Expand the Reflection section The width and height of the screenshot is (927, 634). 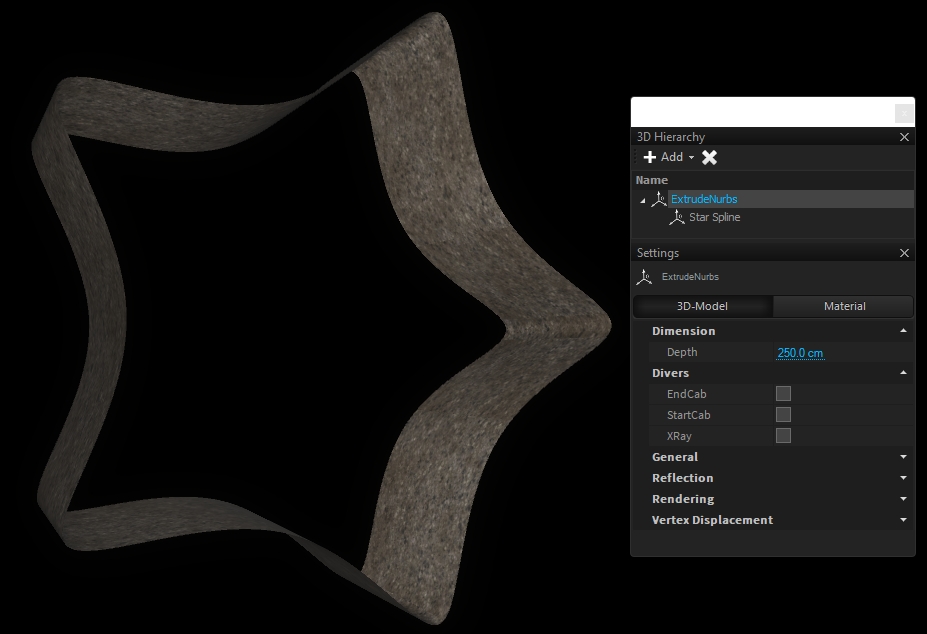click(903, 478)
